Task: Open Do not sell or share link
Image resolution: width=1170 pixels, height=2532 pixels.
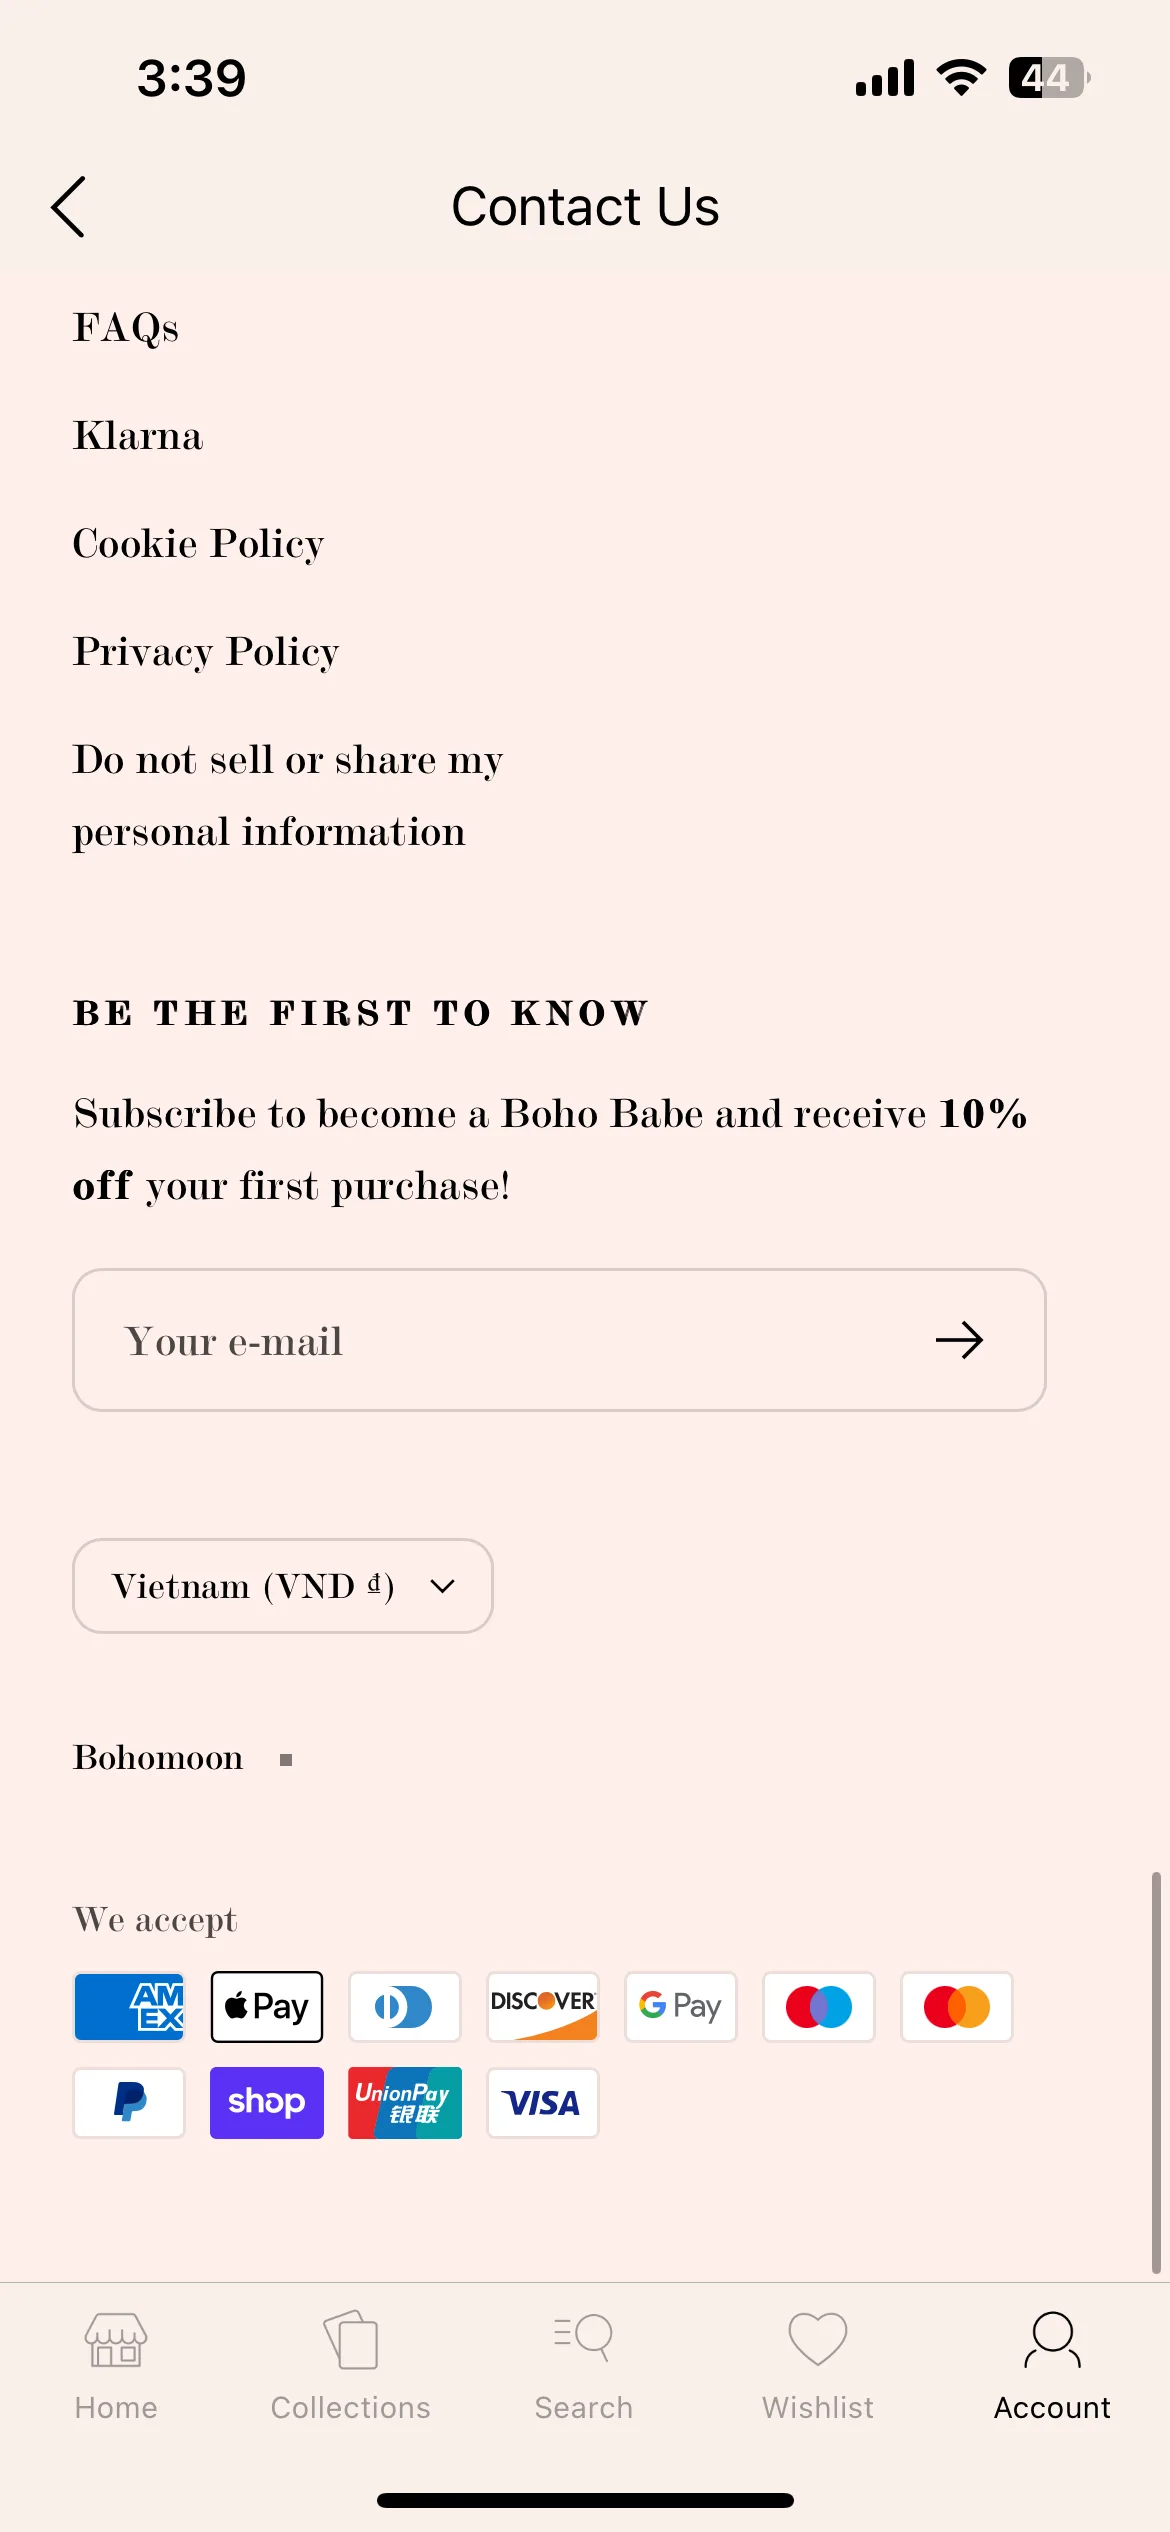Action: (x=288, y=796)
